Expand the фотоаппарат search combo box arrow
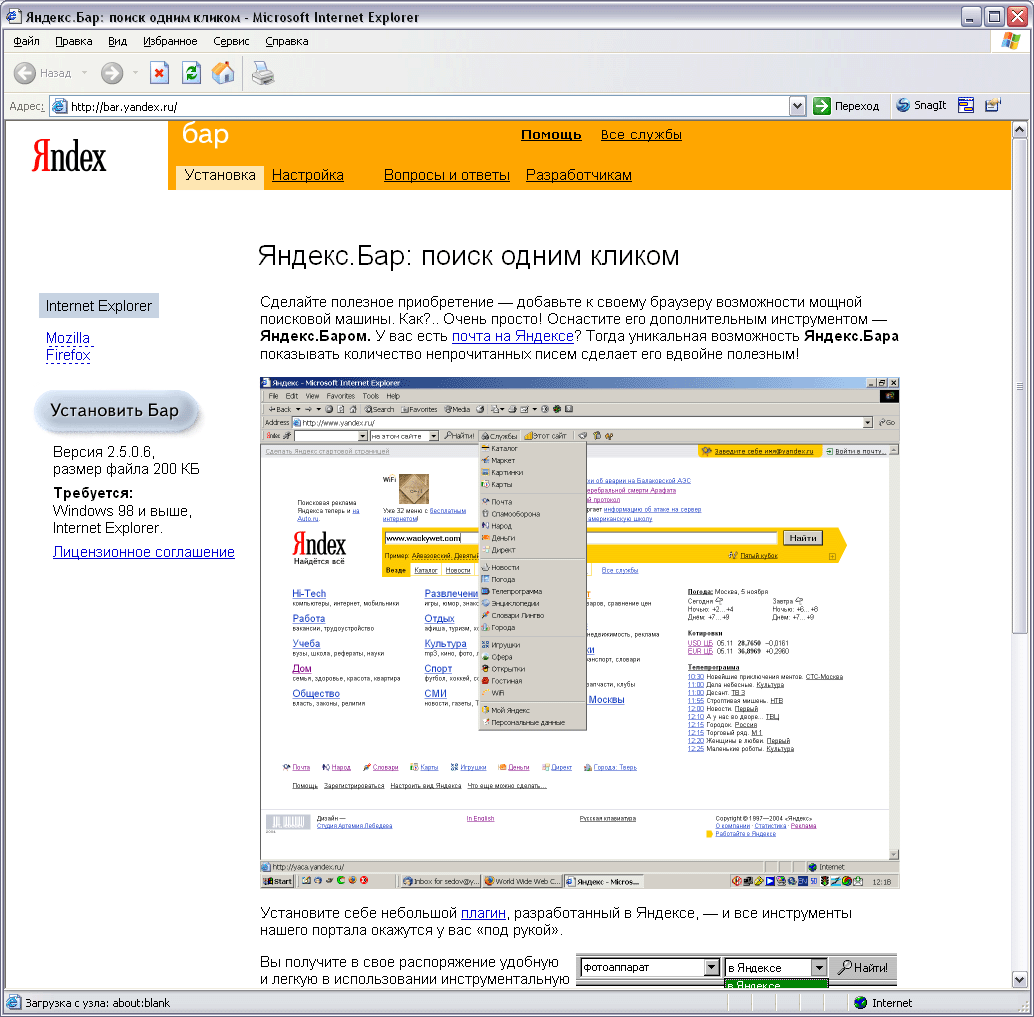 point(711,968)
